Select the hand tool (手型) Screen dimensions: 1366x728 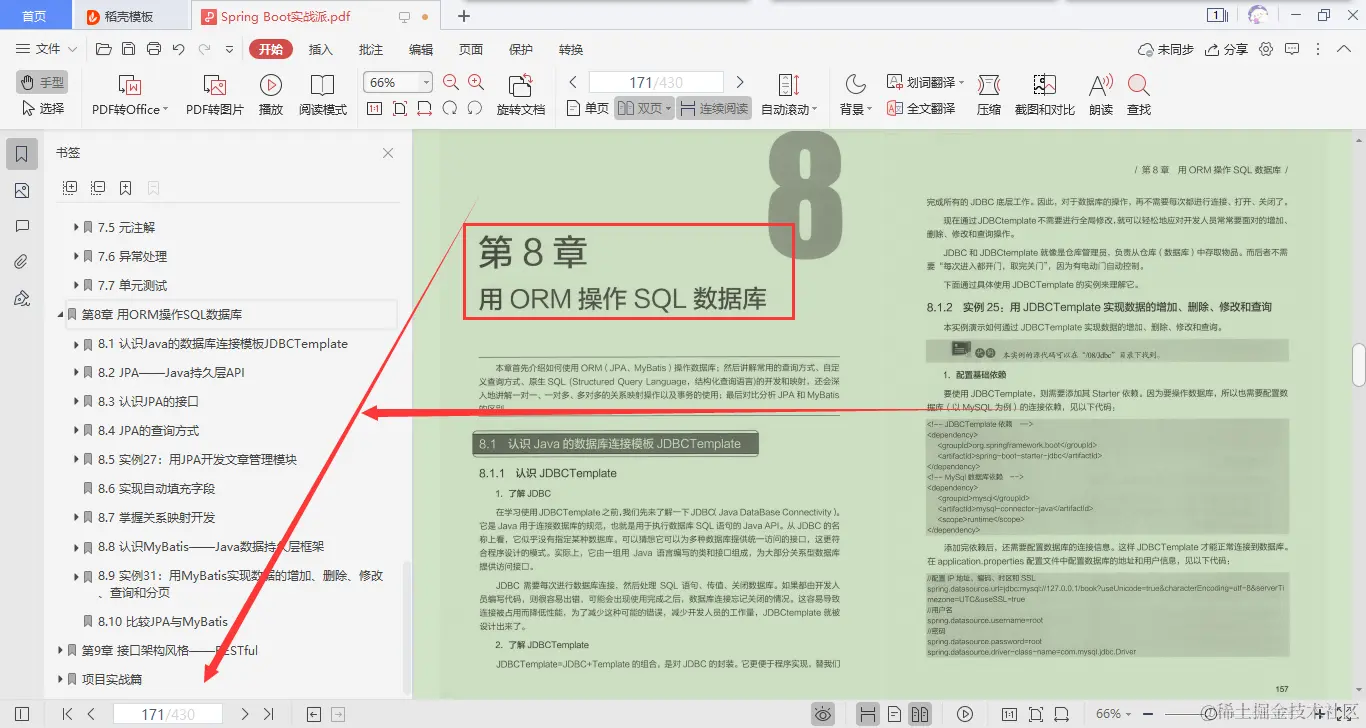41,82
